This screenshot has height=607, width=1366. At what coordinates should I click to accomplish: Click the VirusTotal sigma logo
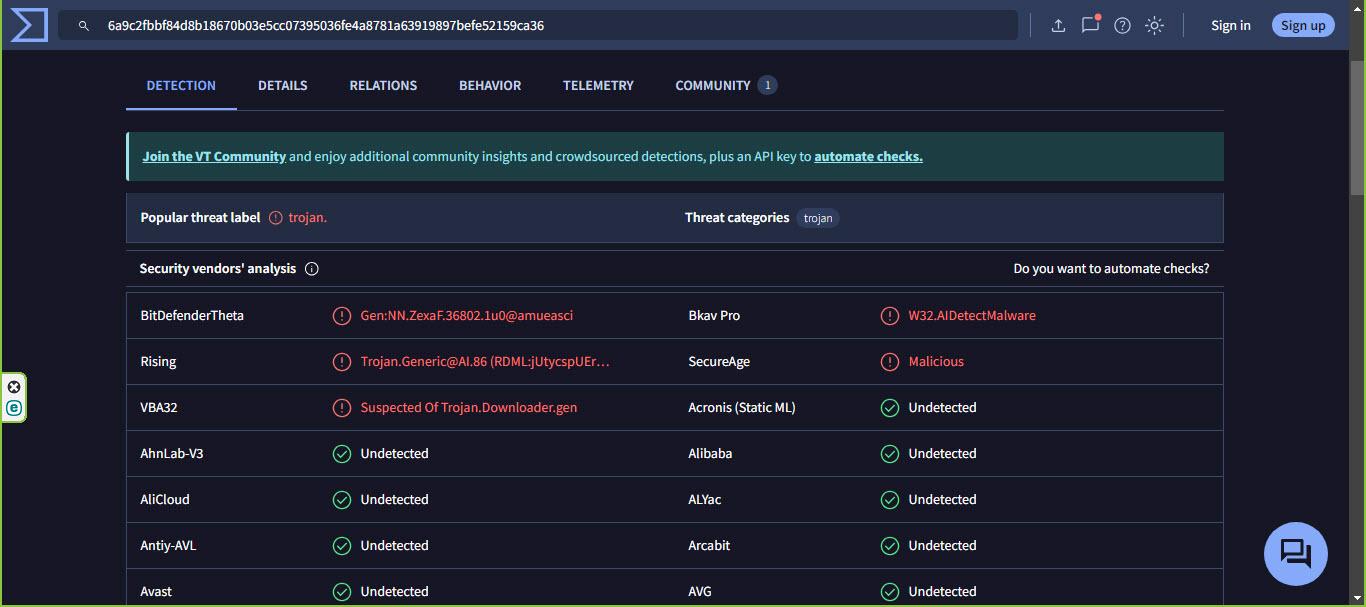coord(29,25)
